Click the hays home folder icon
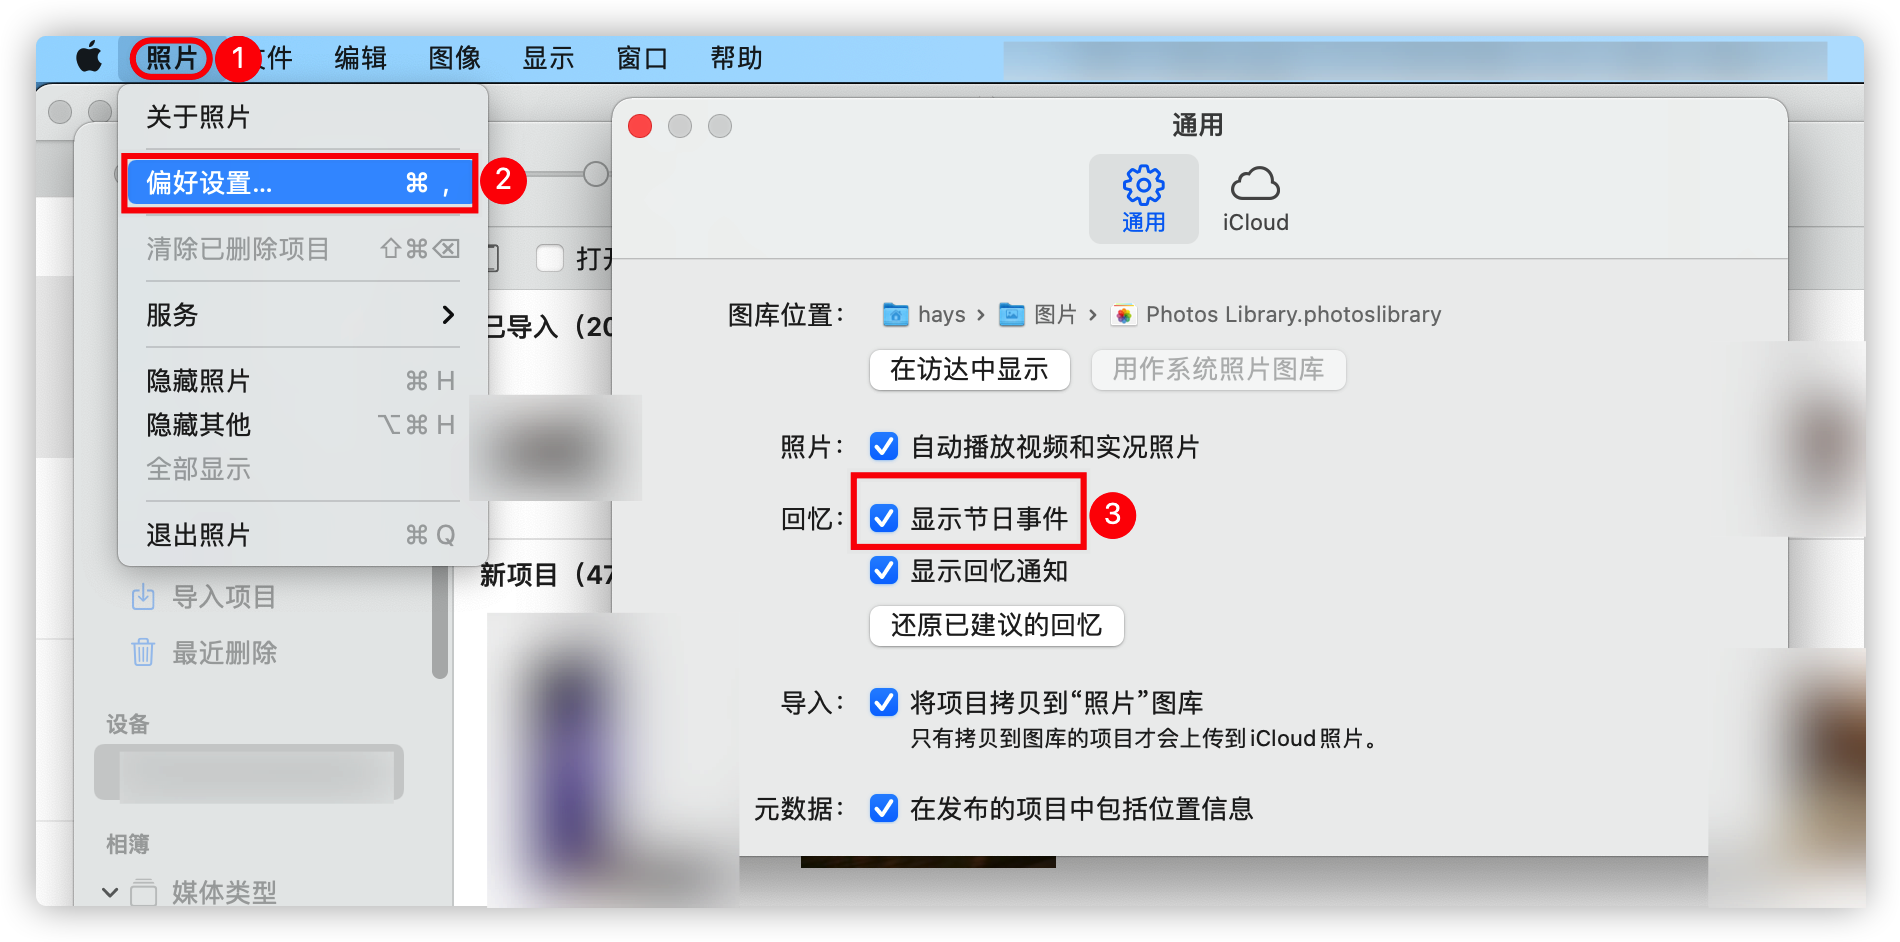1900x942 pixels. coord(895,315)
